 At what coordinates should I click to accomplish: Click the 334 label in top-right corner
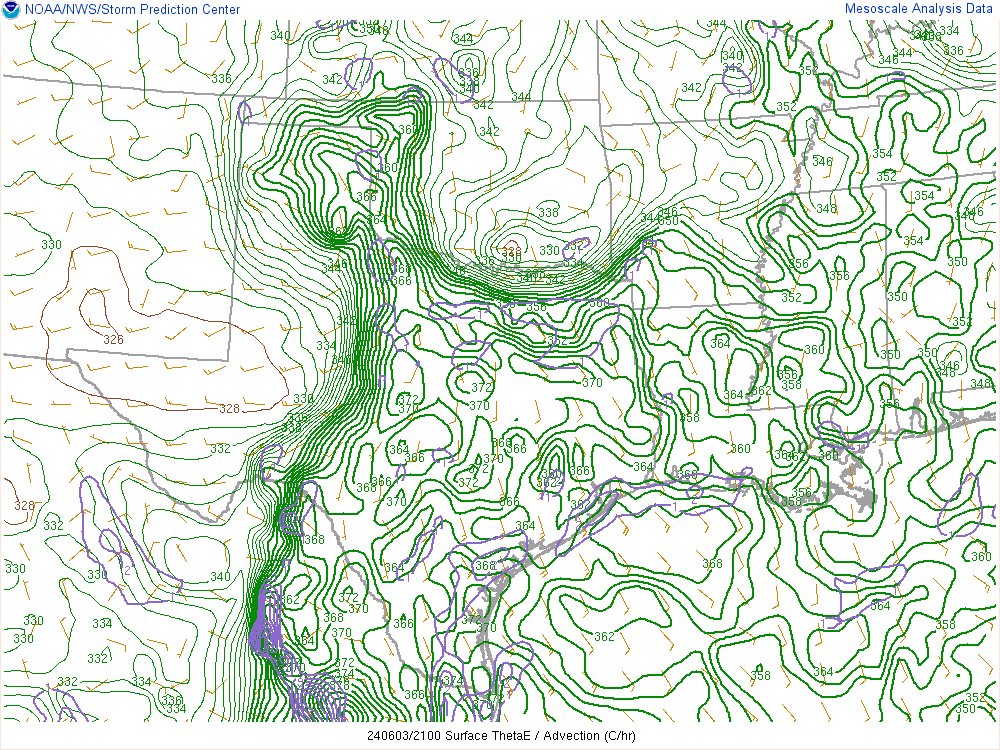[949, 31]
